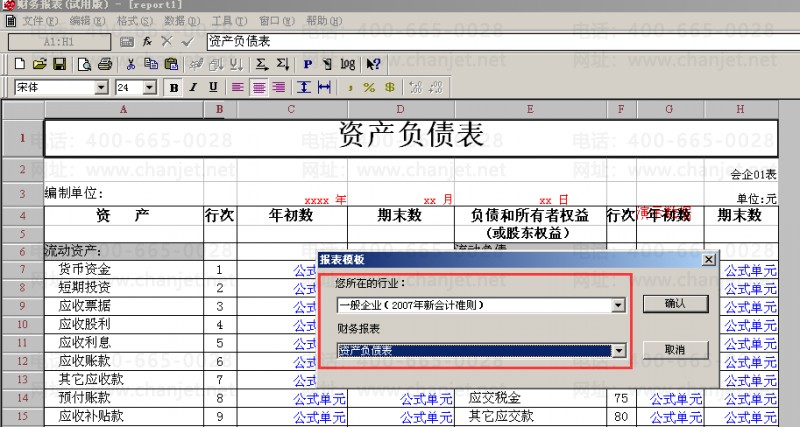Image resolution: width=800 pixels, height=427 pixels.
Task: Center align text
Action: pyautogui.click(x=259, y=87)
